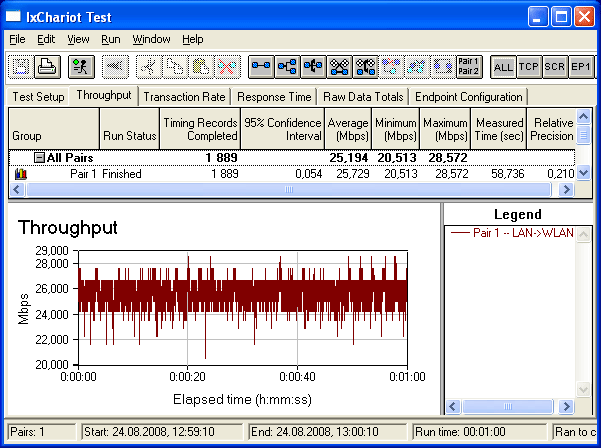Click the Relative Precision column header
Viewport: 601px width, 448px height.
click(x=551, y=129)
